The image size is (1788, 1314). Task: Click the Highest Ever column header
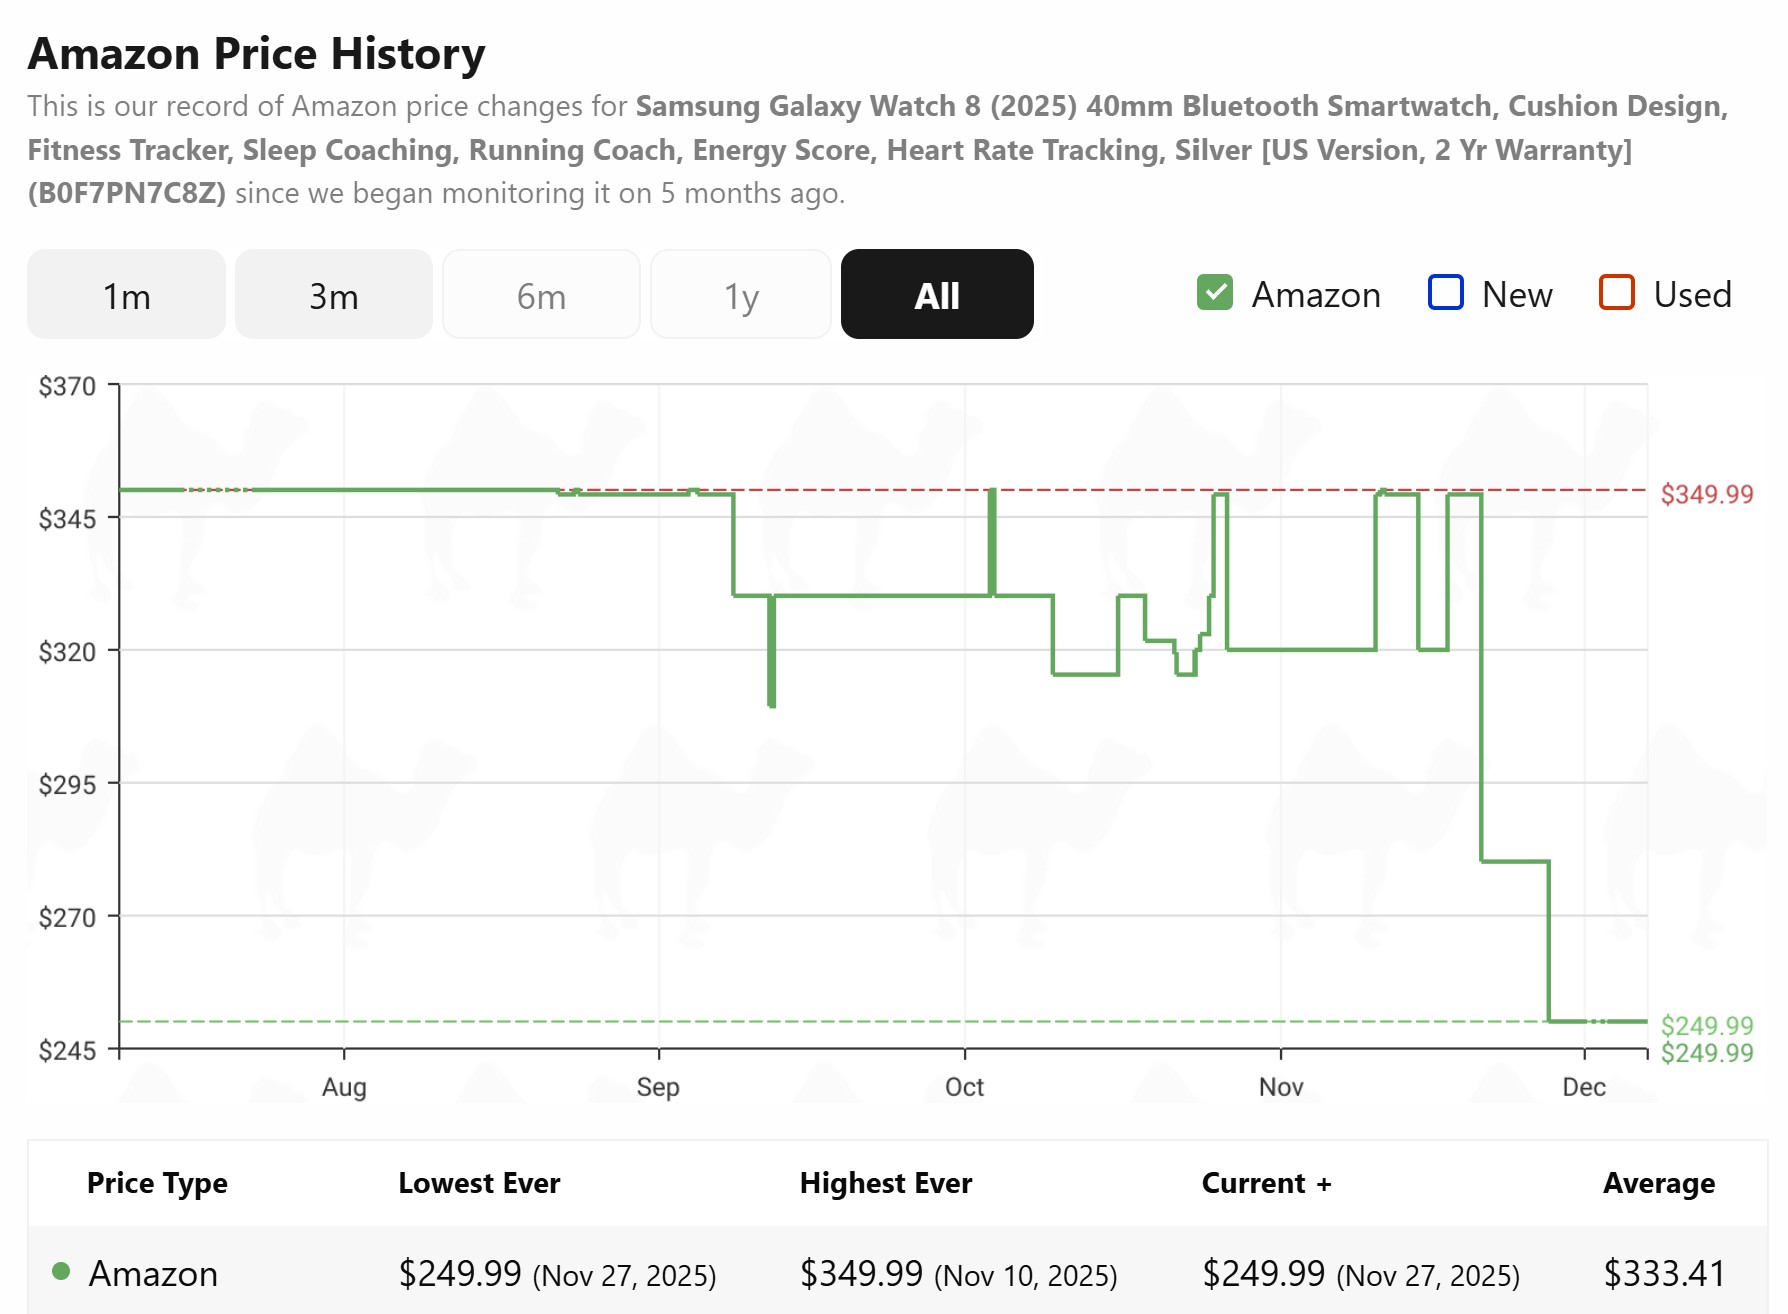[885, 1183]
